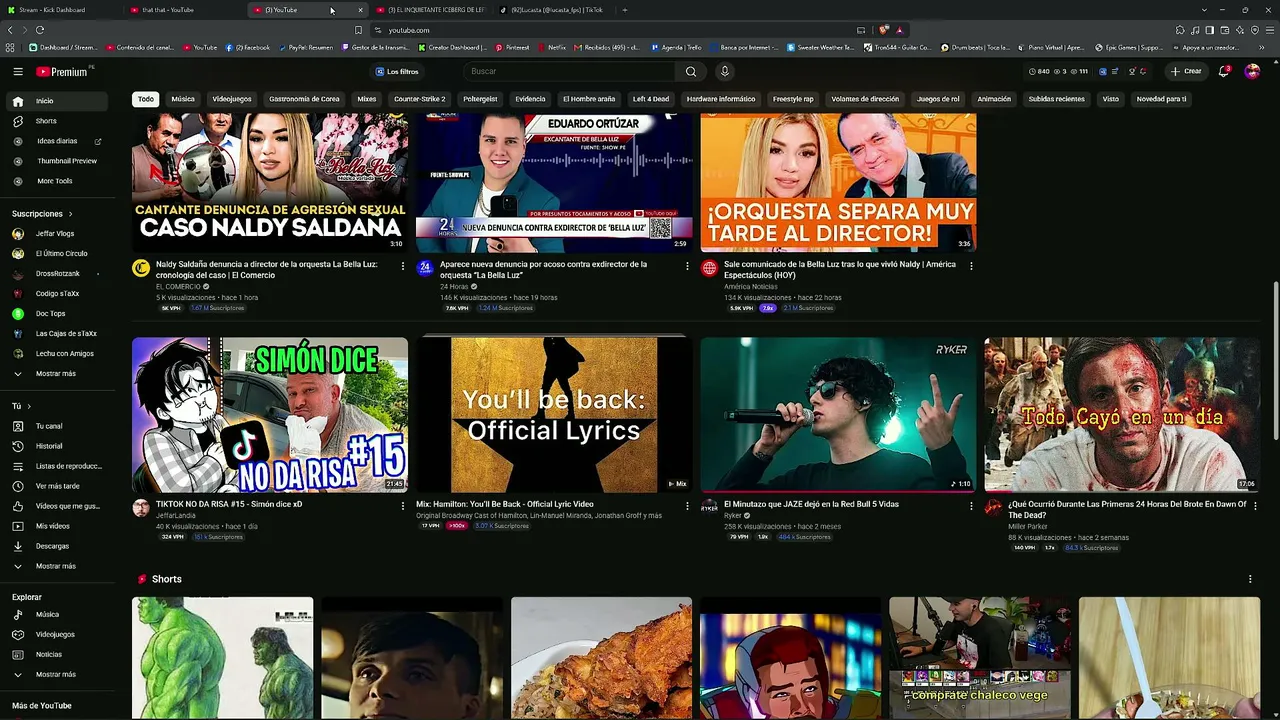Play the Hamilton You'll be back thumbnail
The height and width of the screenshot is (720, 1280).
(554, 414)
